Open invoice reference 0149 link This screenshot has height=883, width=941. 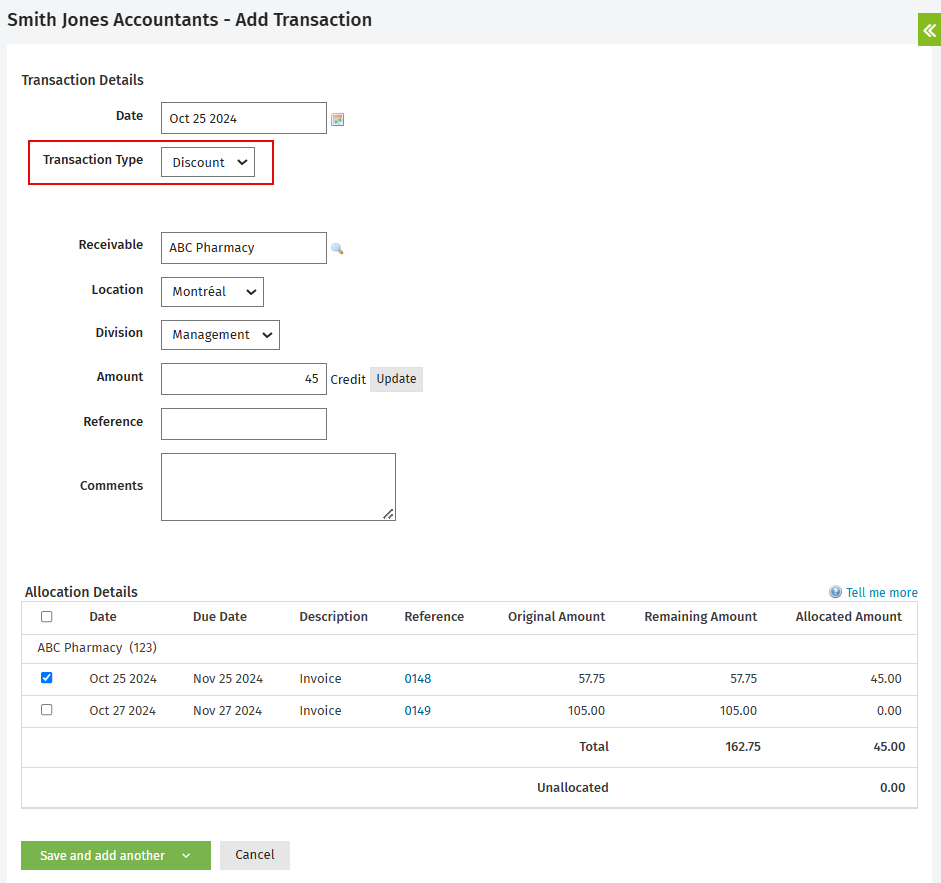point(418,710)
